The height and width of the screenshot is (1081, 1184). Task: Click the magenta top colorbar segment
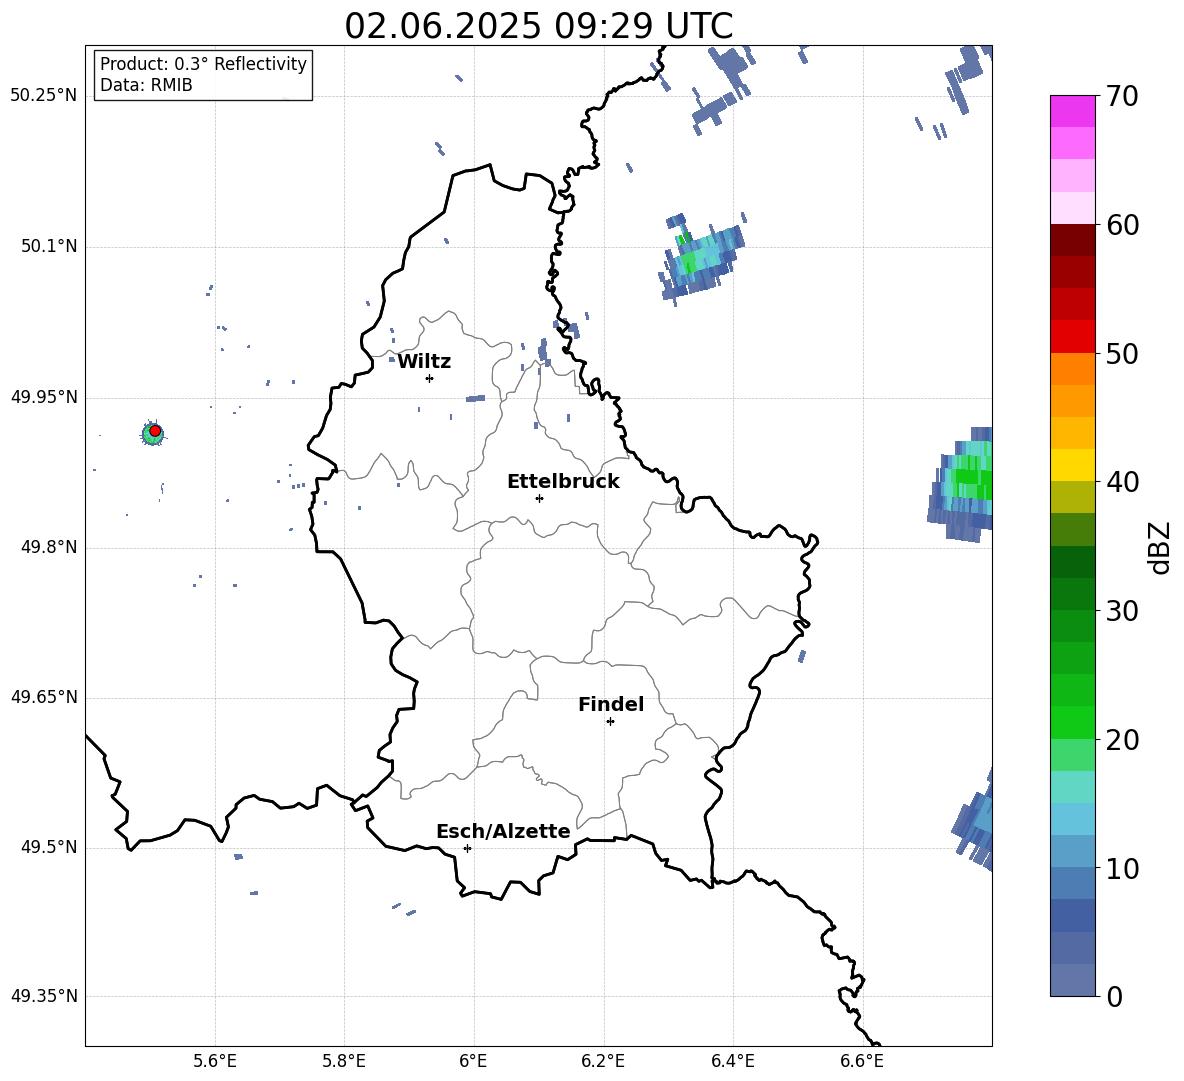click(1072, 111)
